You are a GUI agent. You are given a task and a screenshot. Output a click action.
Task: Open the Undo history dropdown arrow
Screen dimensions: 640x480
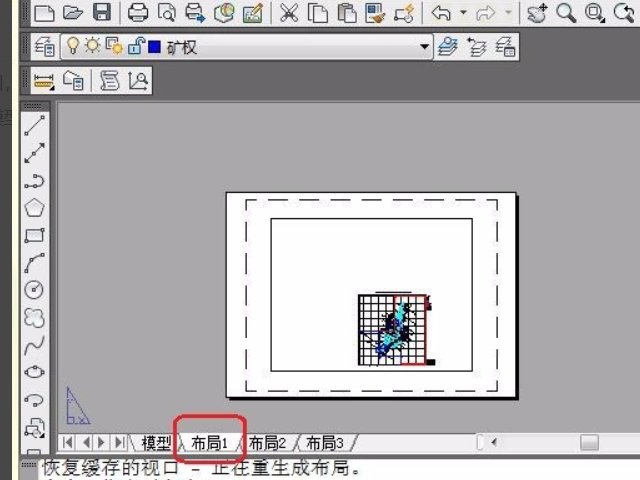463,13
